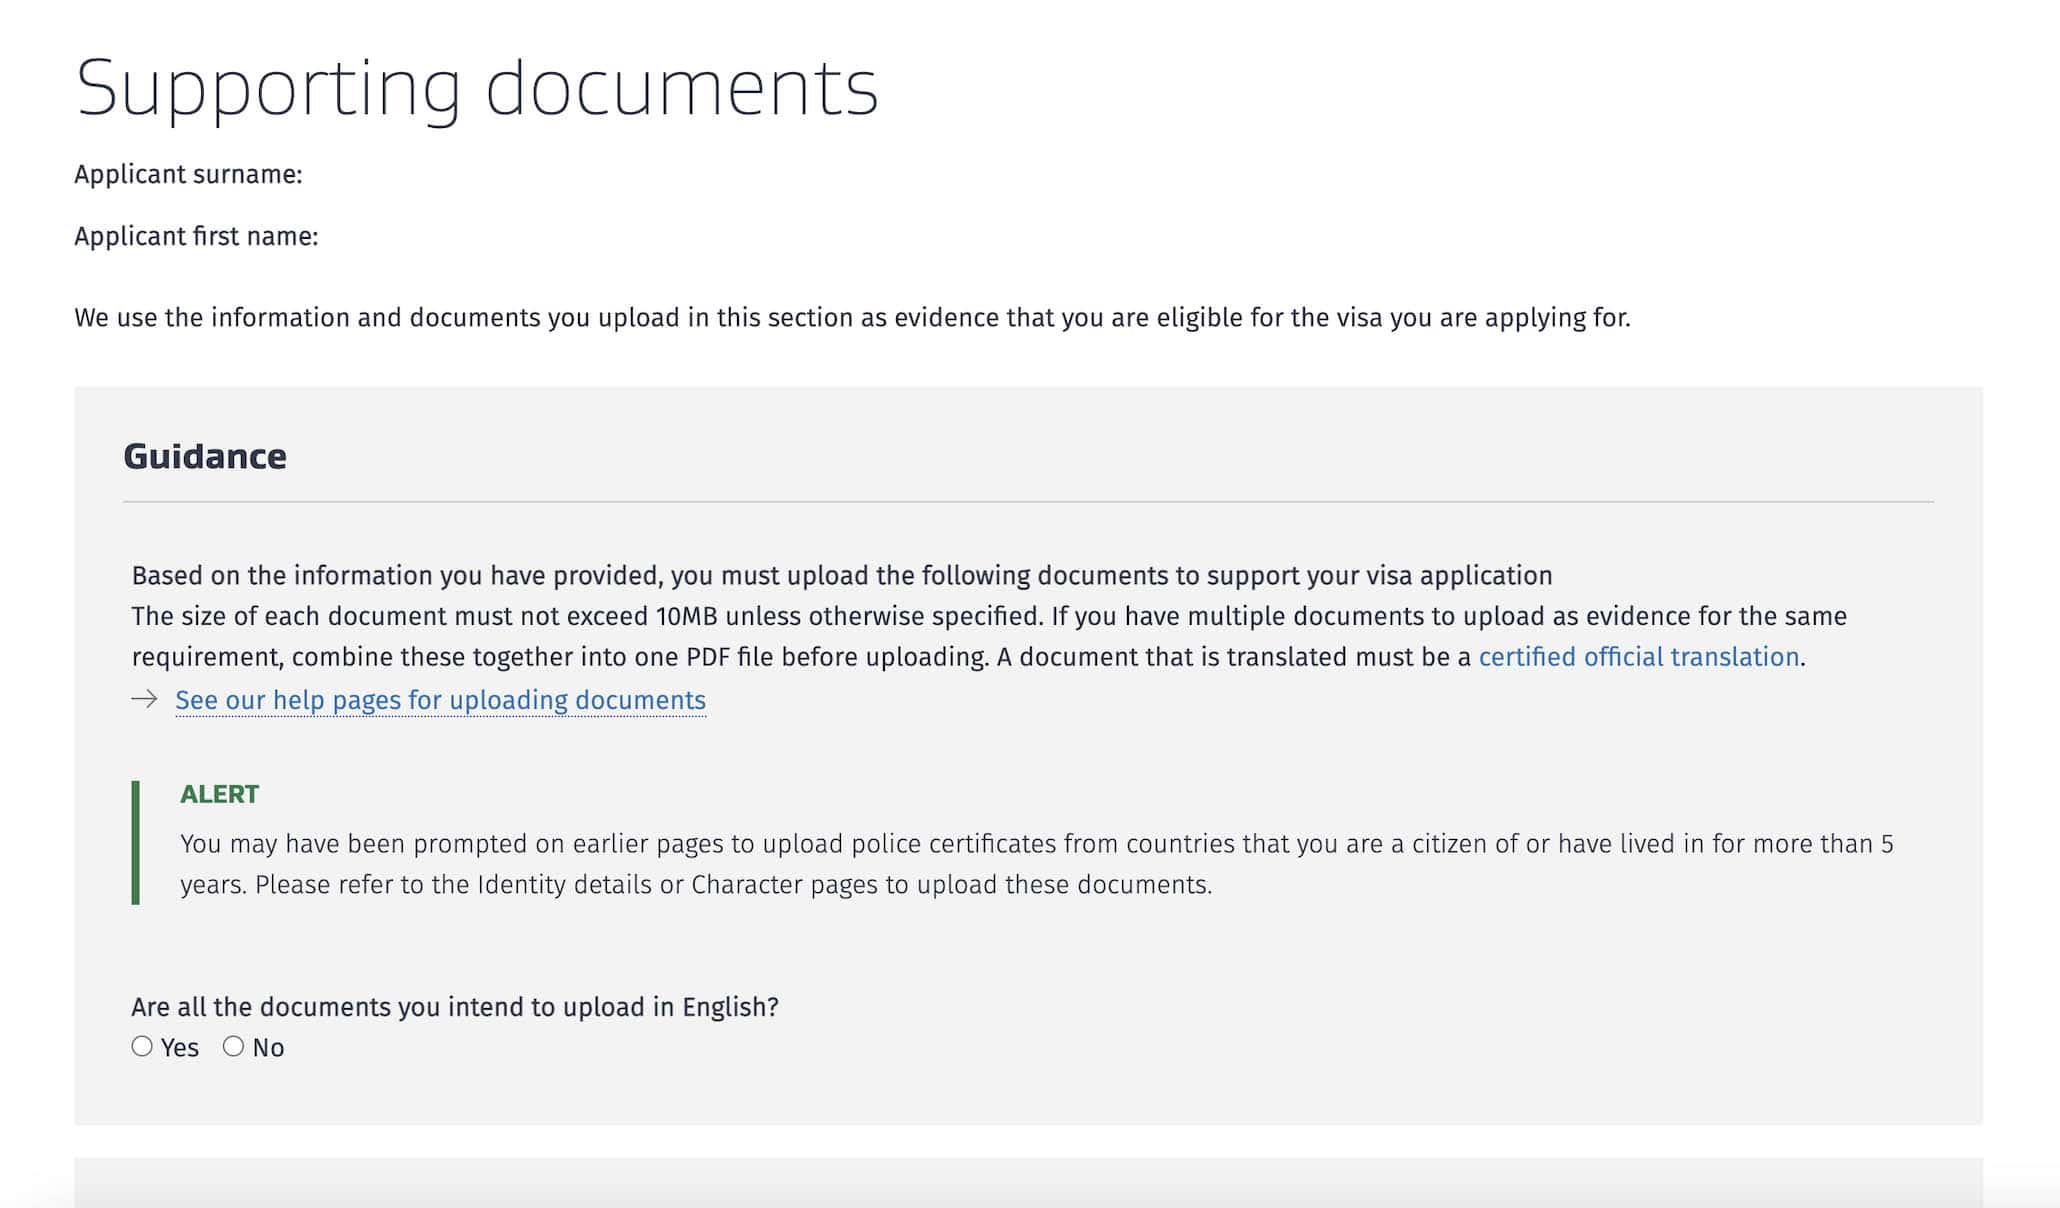Select Yes for documents in English question
The width and height of the screenshot is (2060, 1208).
pos(143,1046)
